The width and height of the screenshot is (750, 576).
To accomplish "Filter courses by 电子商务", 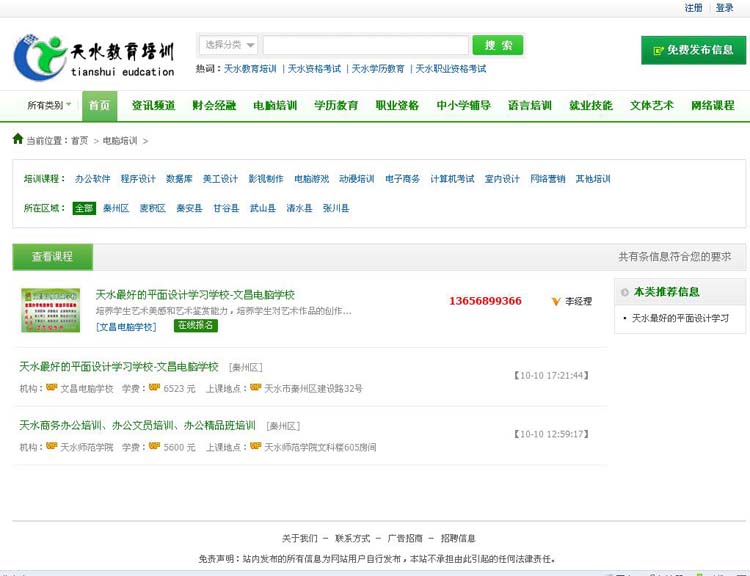I will pos(402,179).
